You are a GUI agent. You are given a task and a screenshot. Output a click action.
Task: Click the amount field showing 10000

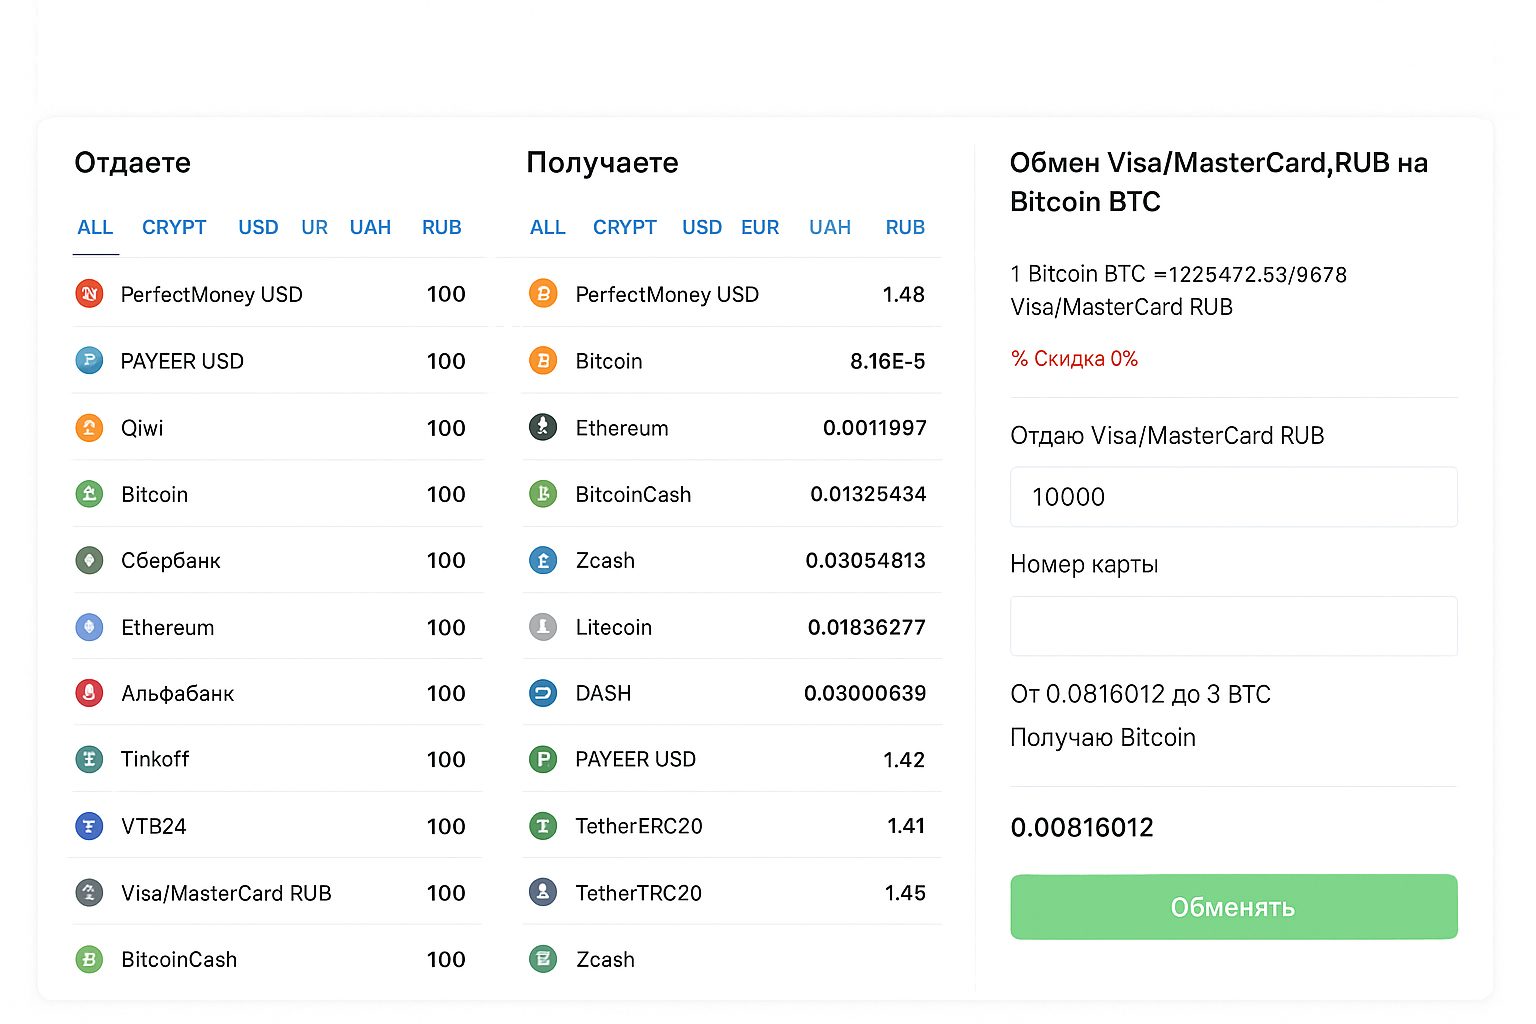[x=1233, y=497]
